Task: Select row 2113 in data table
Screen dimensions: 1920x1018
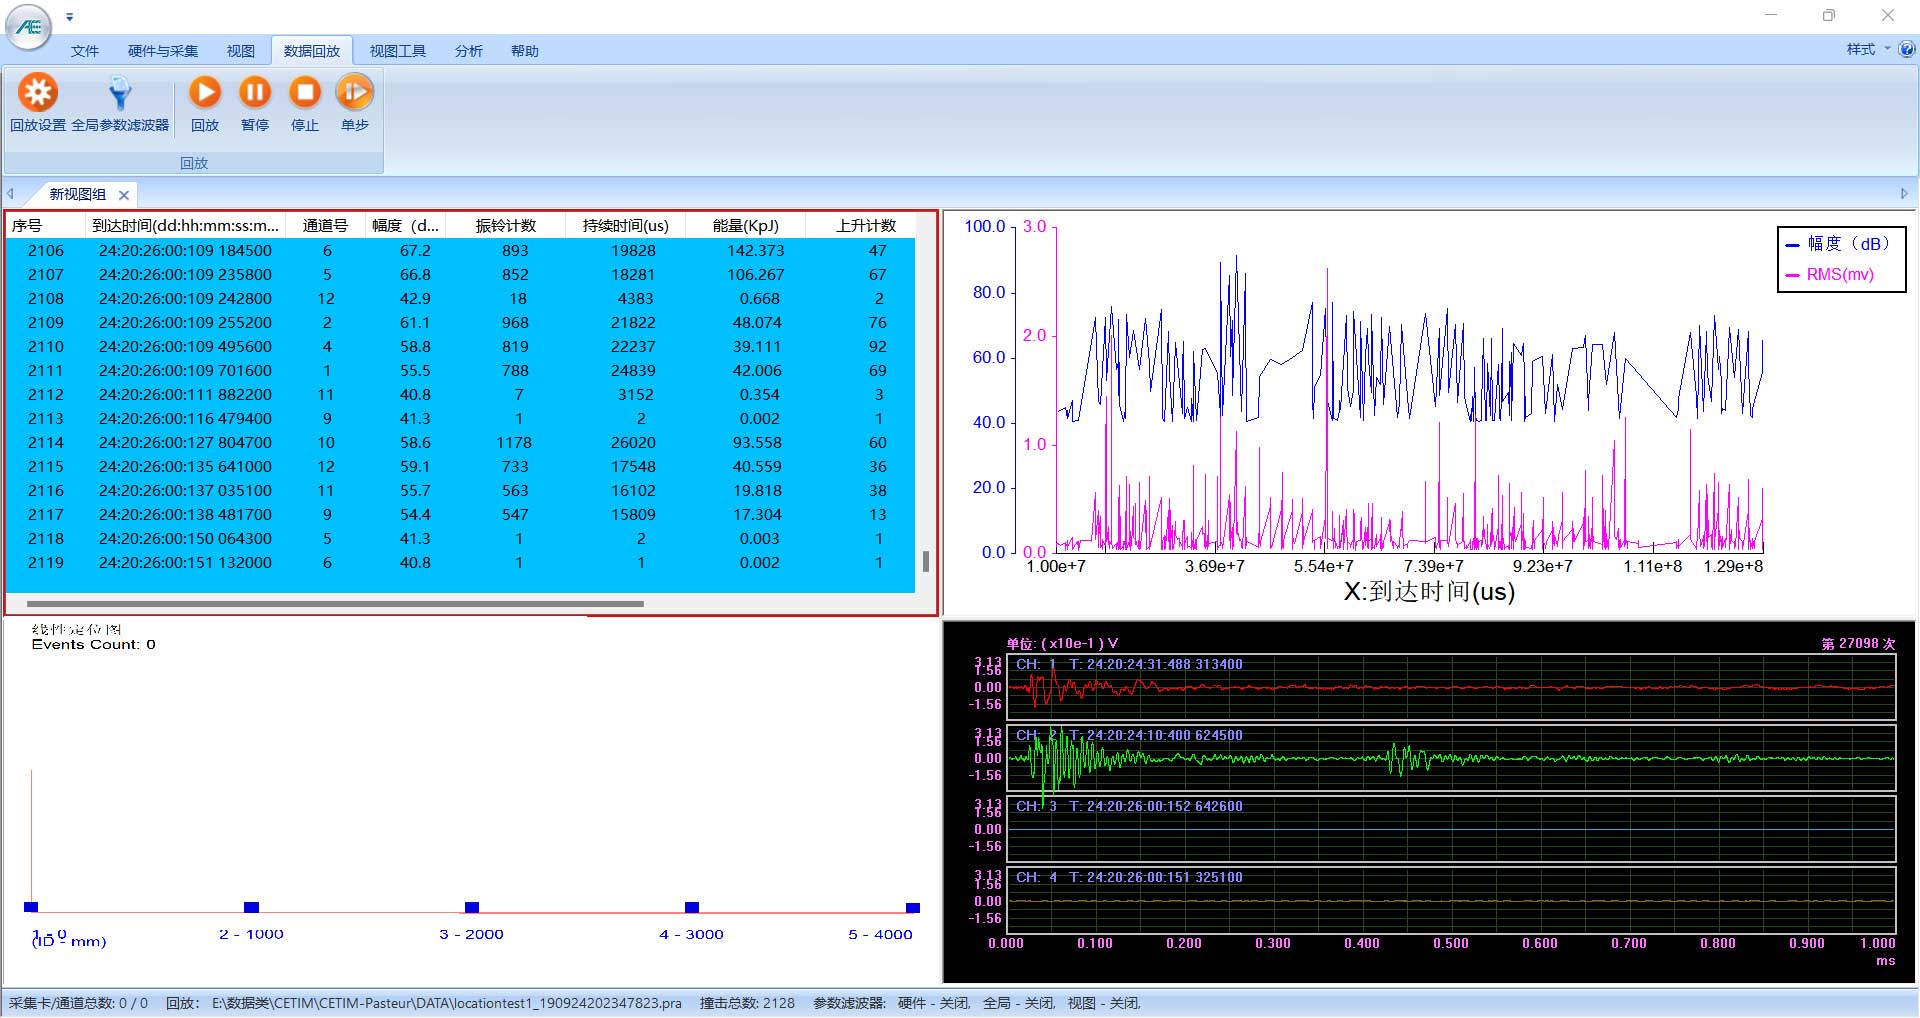Action: click(x=460, y=419)
